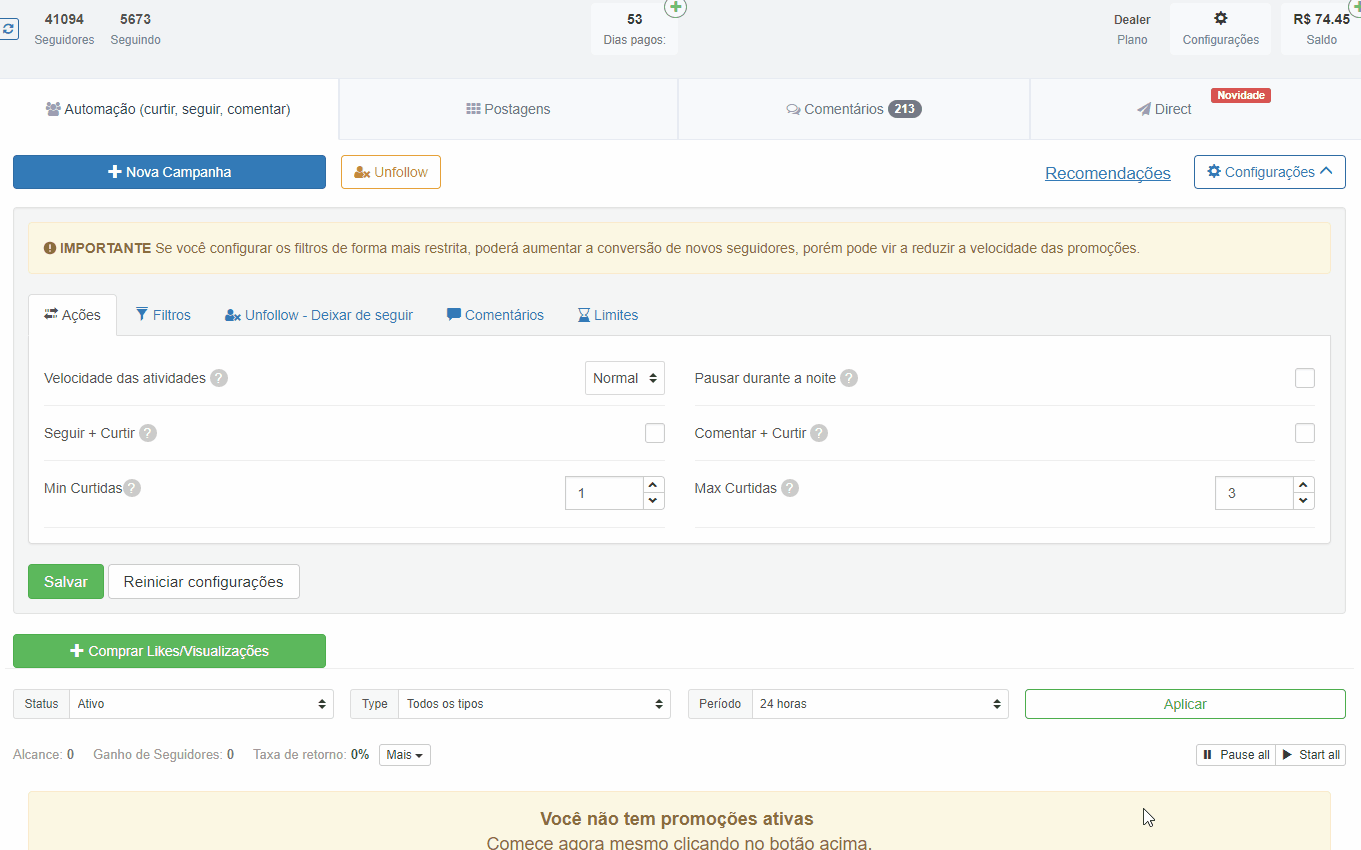Click the Max Curtidas number field
This screenshot has width=1361, height=850.
pos(1254,493)
